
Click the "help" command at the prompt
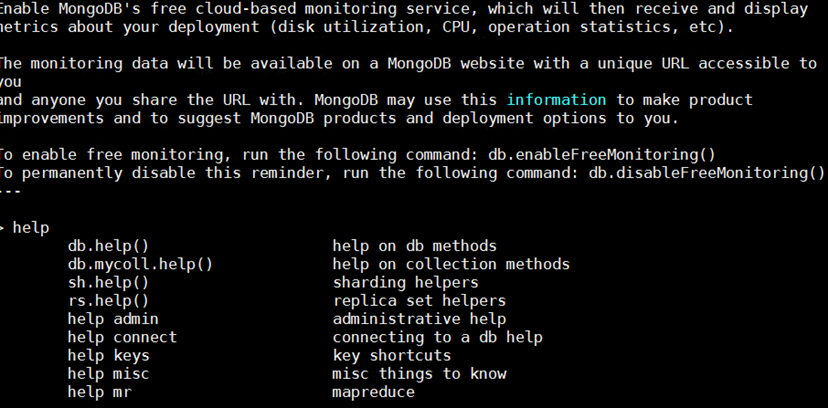(x=31, y=228)
